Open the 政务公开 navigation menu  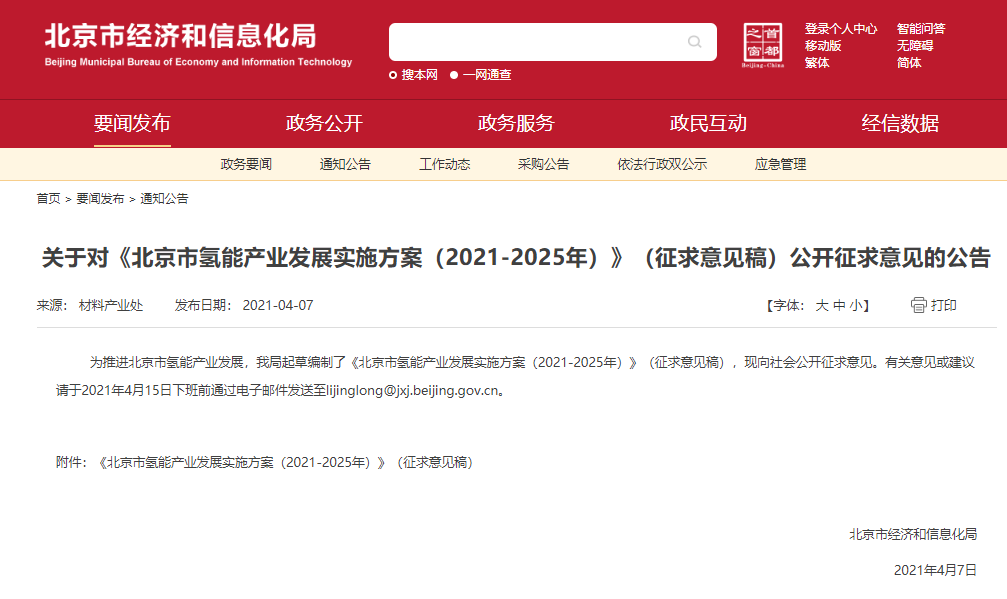tap(324, 122)
